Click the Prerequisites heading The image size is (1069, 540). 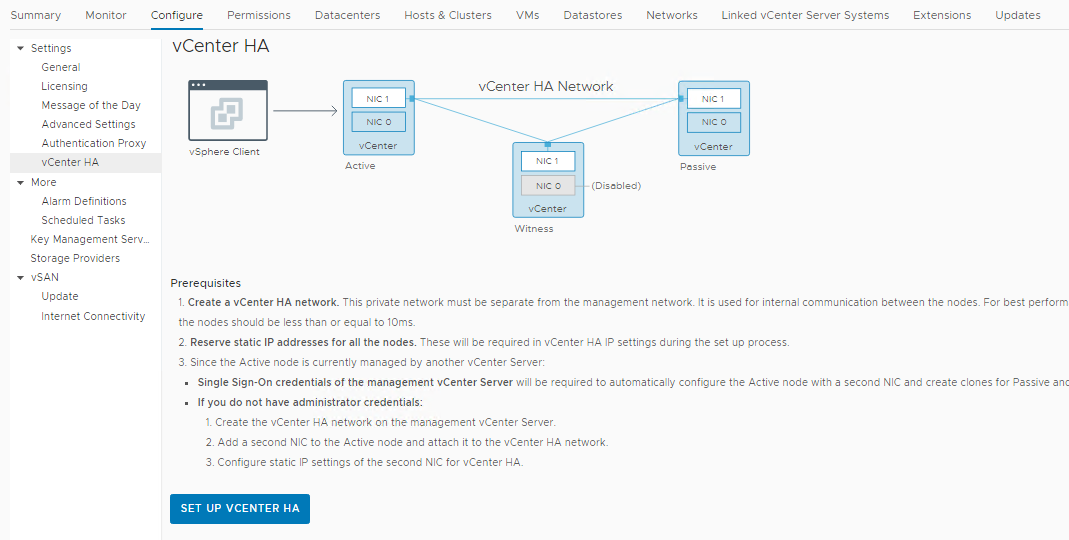tap(205, 283)
